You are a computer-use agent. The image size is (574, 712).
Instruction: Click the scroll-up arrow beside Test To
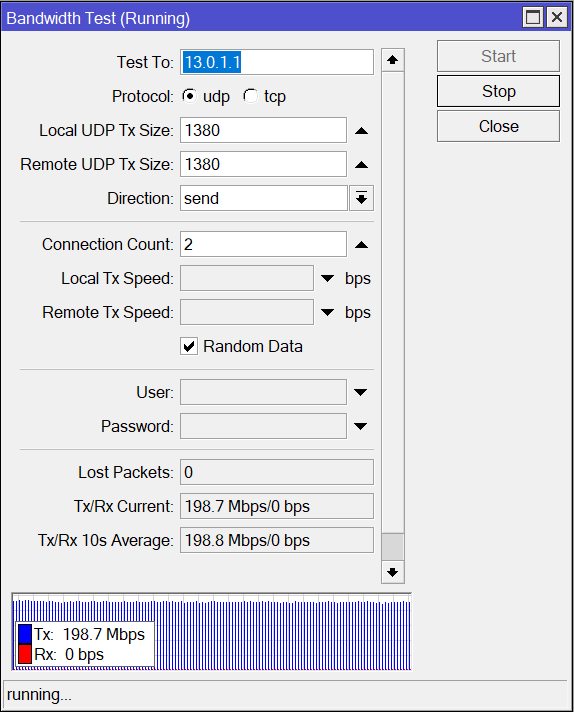click(x=393, y=60)
